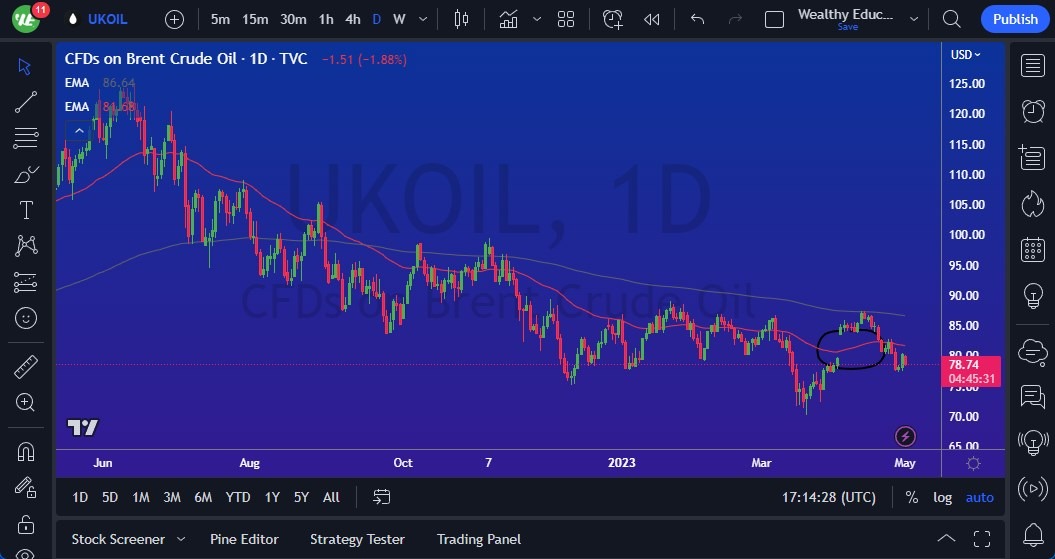
Task: Select the trend line drawing tool
Action: tap(26, 102)
